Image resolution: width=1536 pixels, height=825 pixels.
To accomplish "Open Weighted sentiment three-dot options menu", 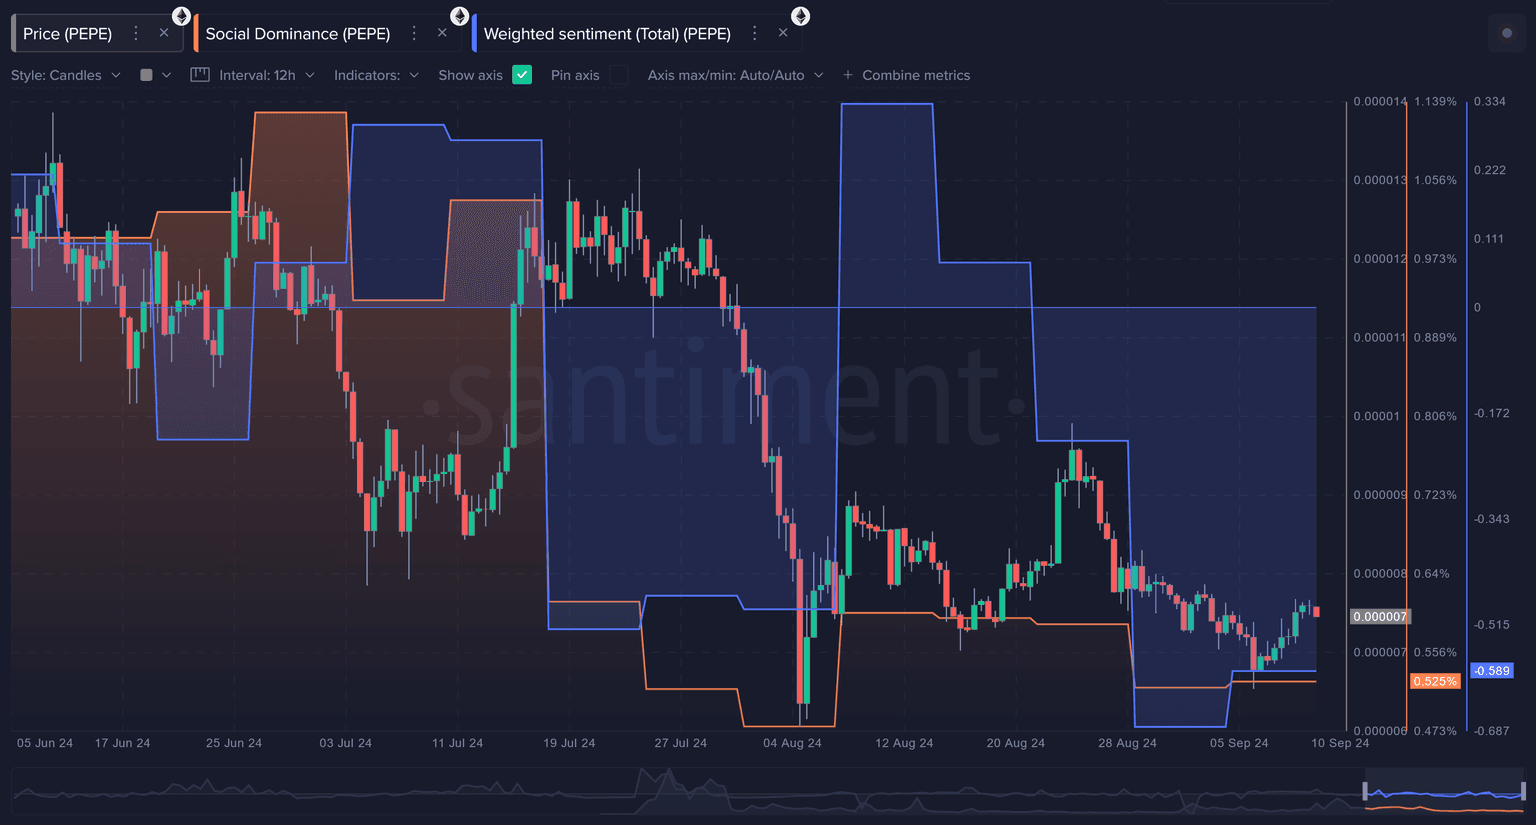I will (755, 33).
